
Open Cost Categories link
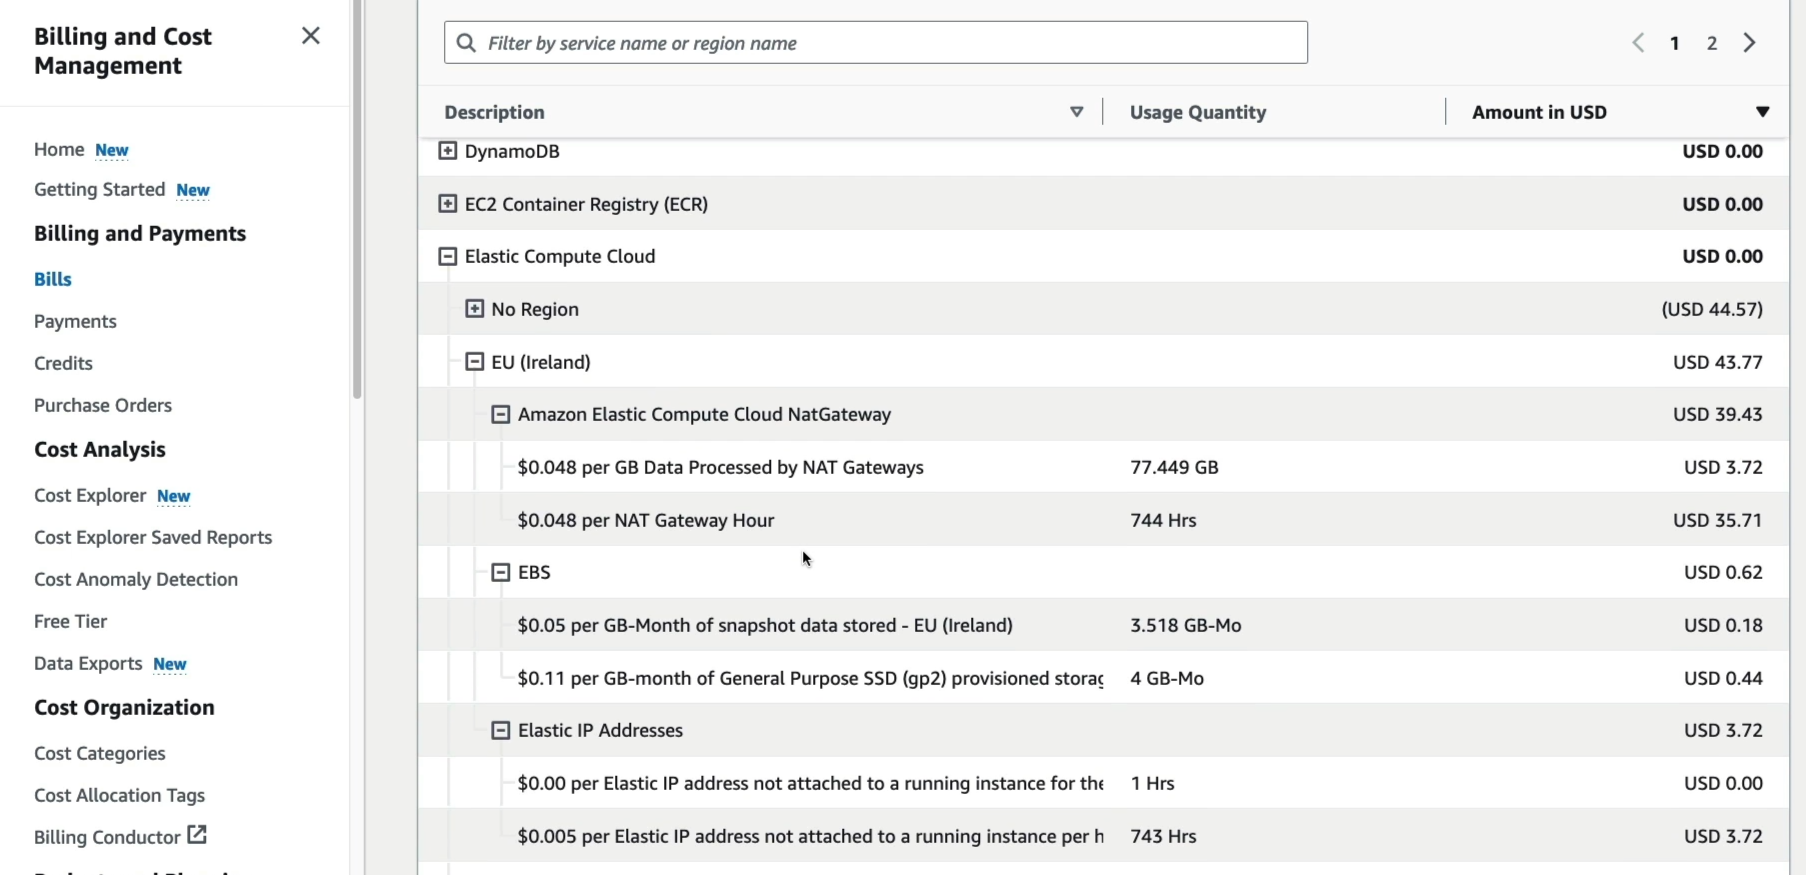click(x=100, y=753)
